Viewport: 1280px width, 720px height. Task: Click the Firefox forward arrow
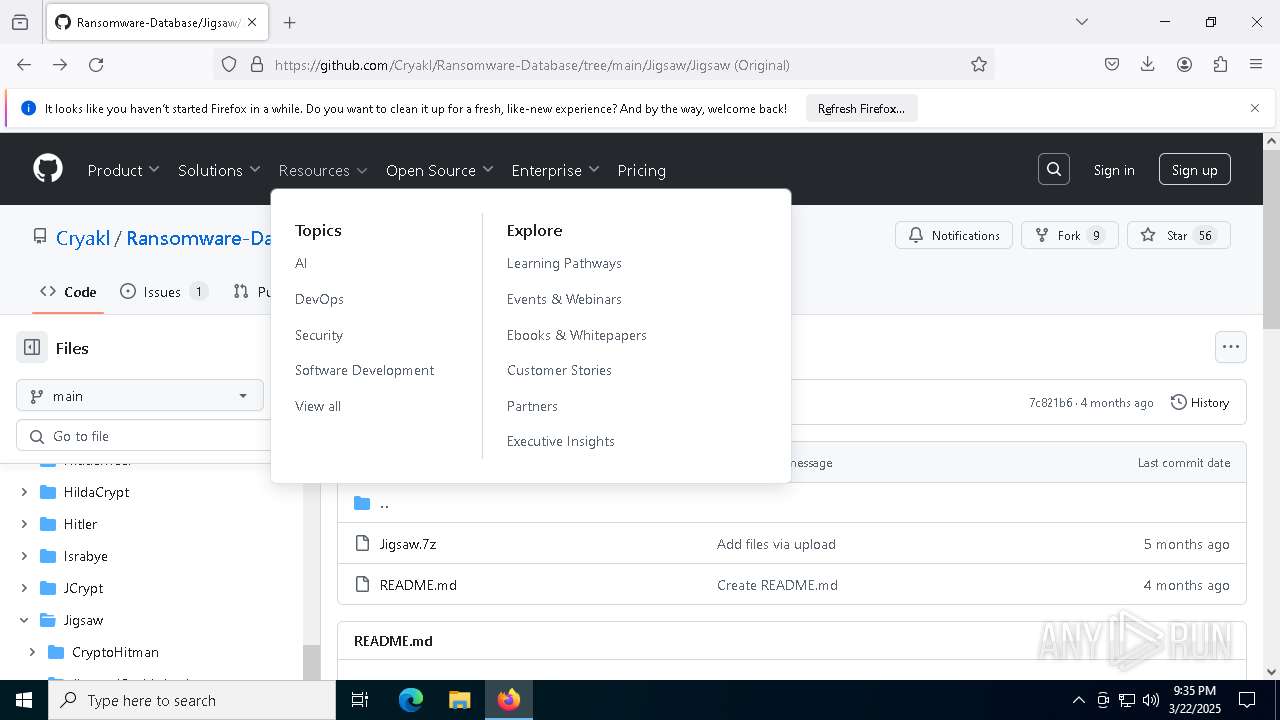60,64
